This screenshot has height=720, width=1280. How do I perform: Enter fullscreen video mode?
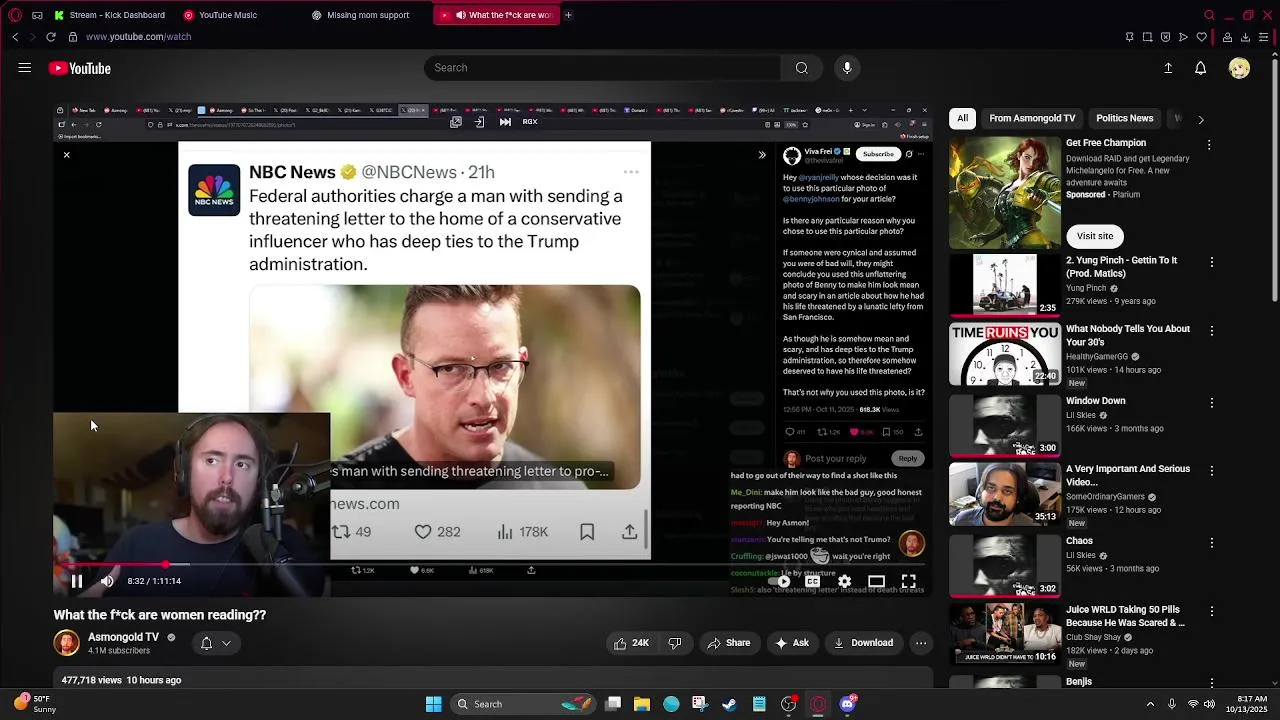(908, 581)
